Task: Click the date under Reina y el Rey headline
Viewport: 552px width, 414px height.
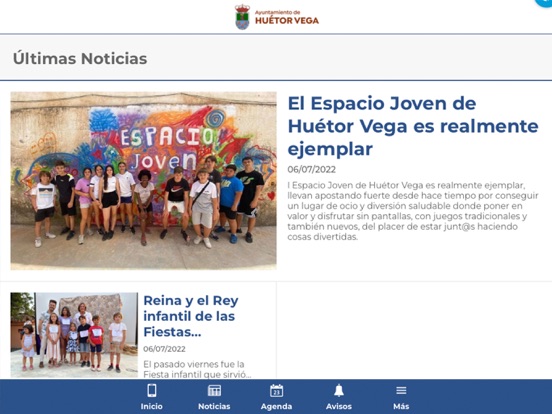Action: pos(164,349)
